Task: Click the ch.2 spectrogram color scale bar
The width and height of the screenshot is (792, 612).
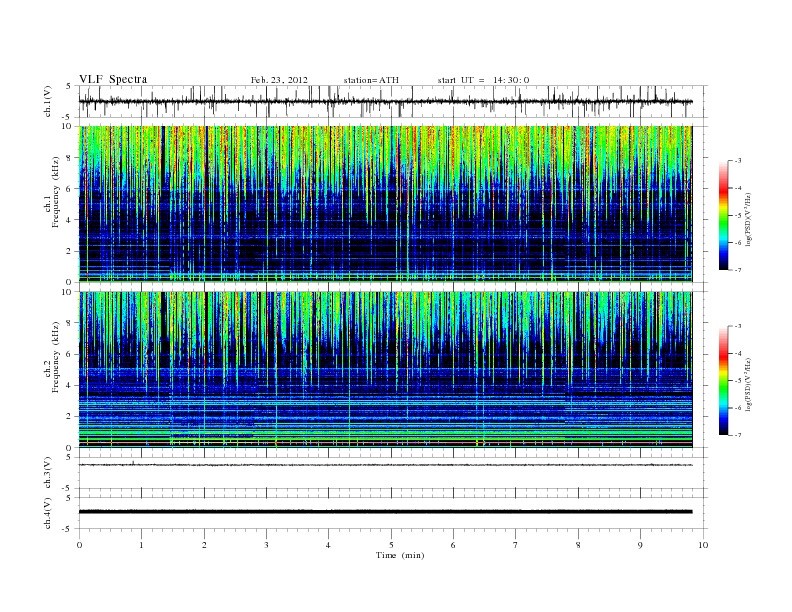Action: point(724,381)
